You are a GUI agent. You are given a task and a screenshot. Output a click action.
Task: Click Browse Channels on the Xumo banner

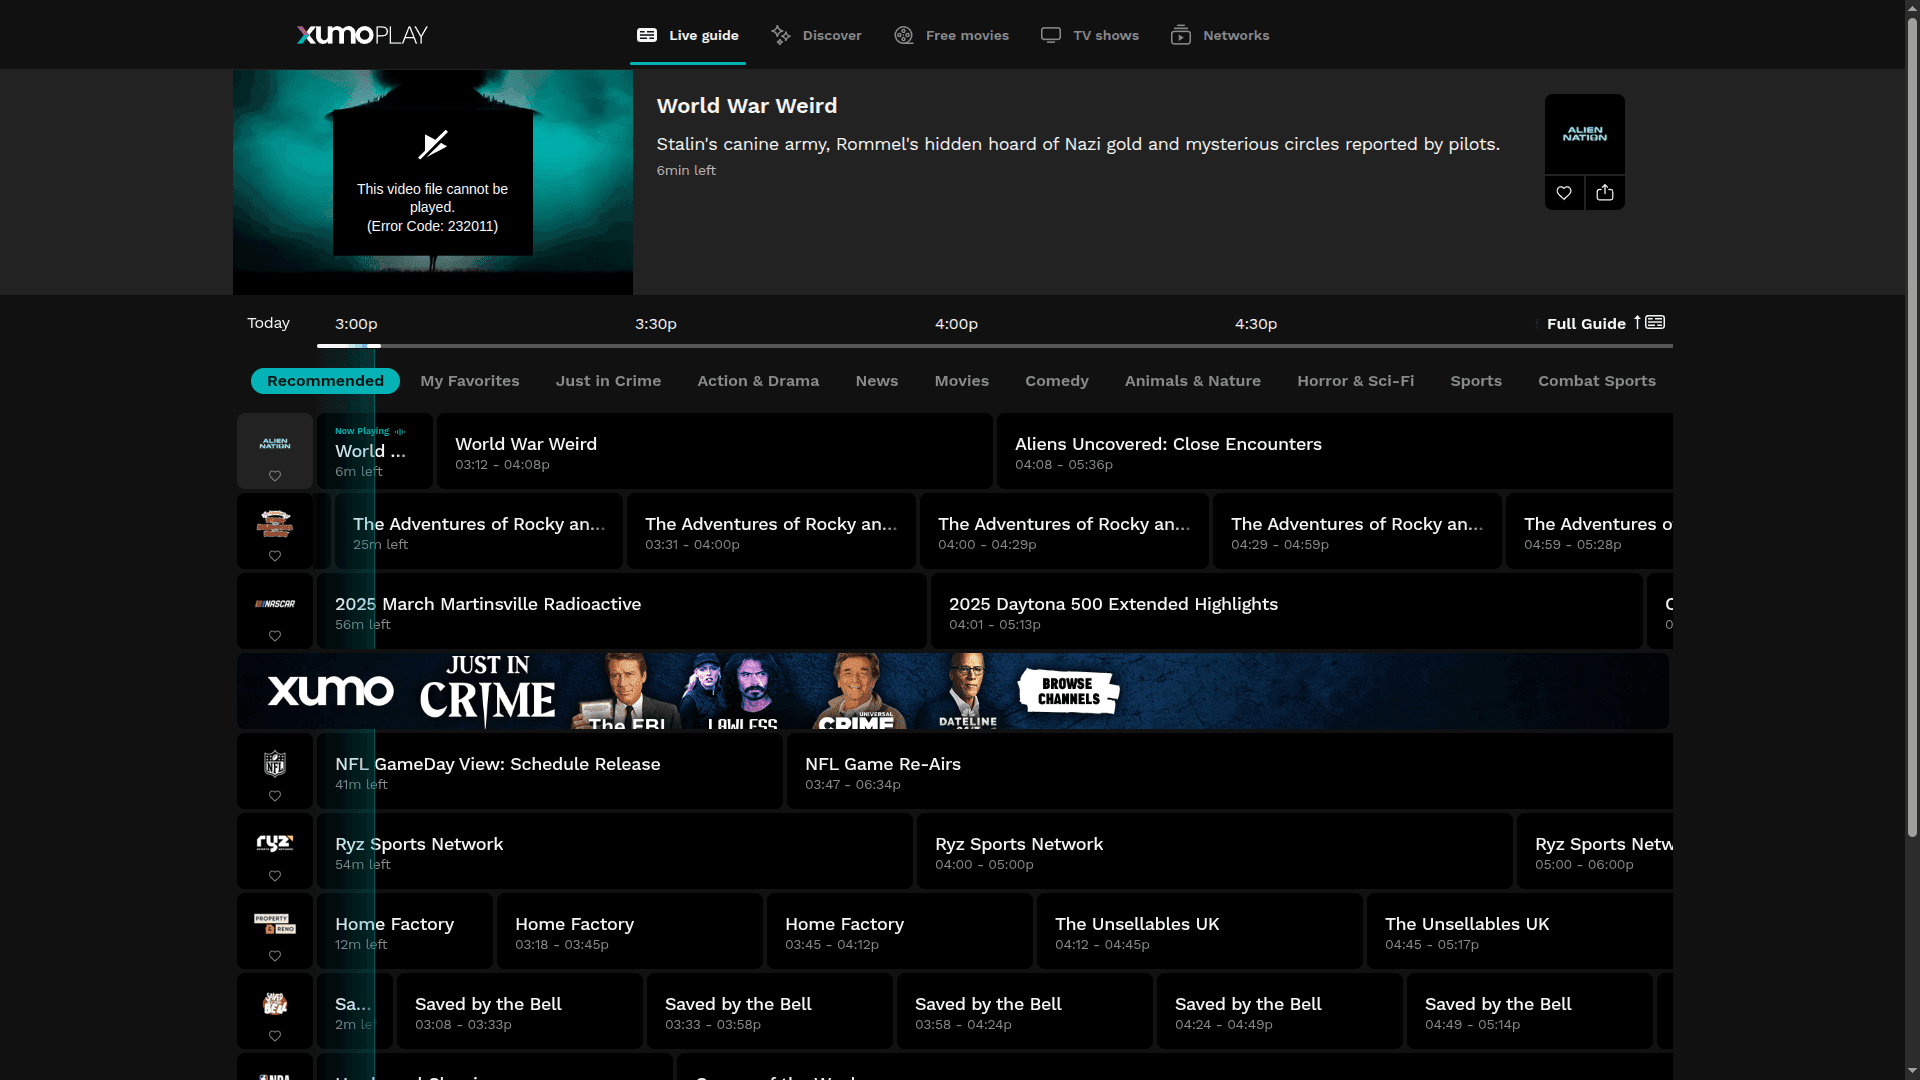coord(1068,691)
